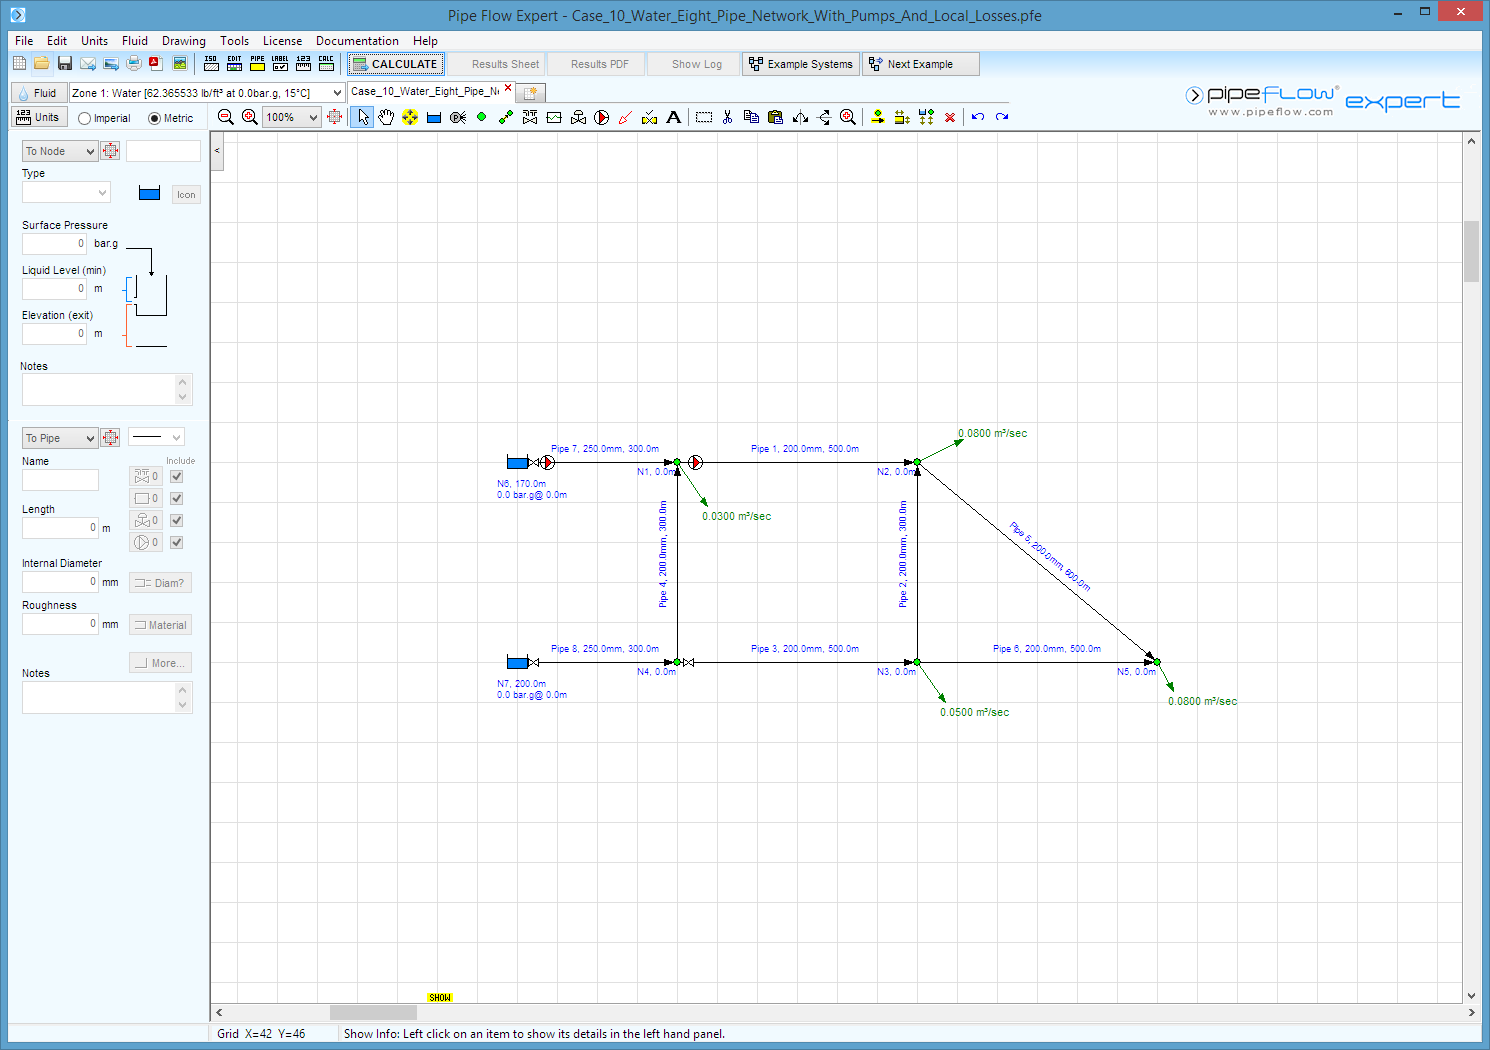The height and width of the screenshot is (1050, 1490).
Task: Click the LABEL options icon
Action: 280,63
